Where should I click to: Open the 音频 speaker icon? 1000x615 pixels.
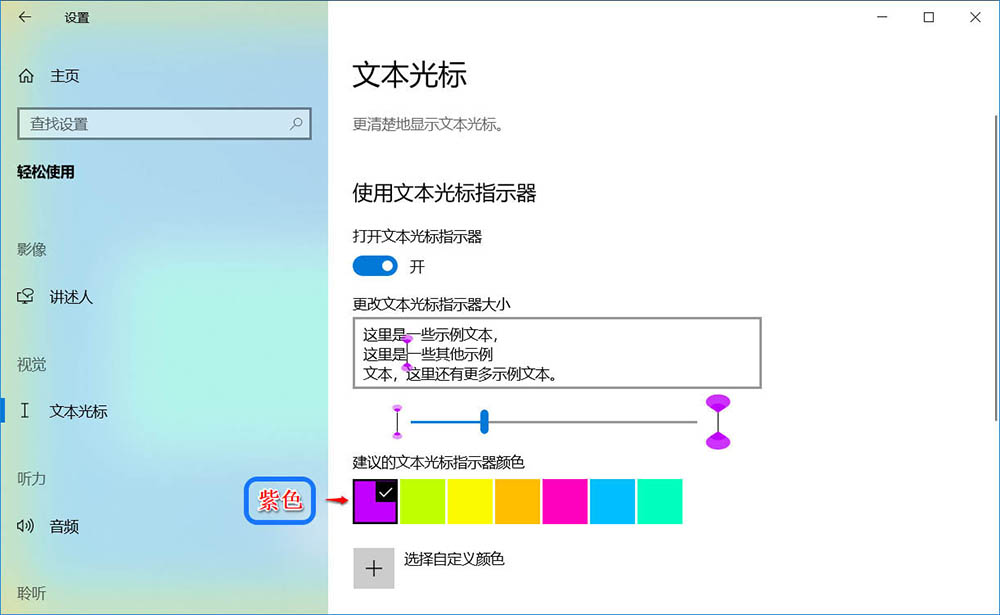(26, 526)
